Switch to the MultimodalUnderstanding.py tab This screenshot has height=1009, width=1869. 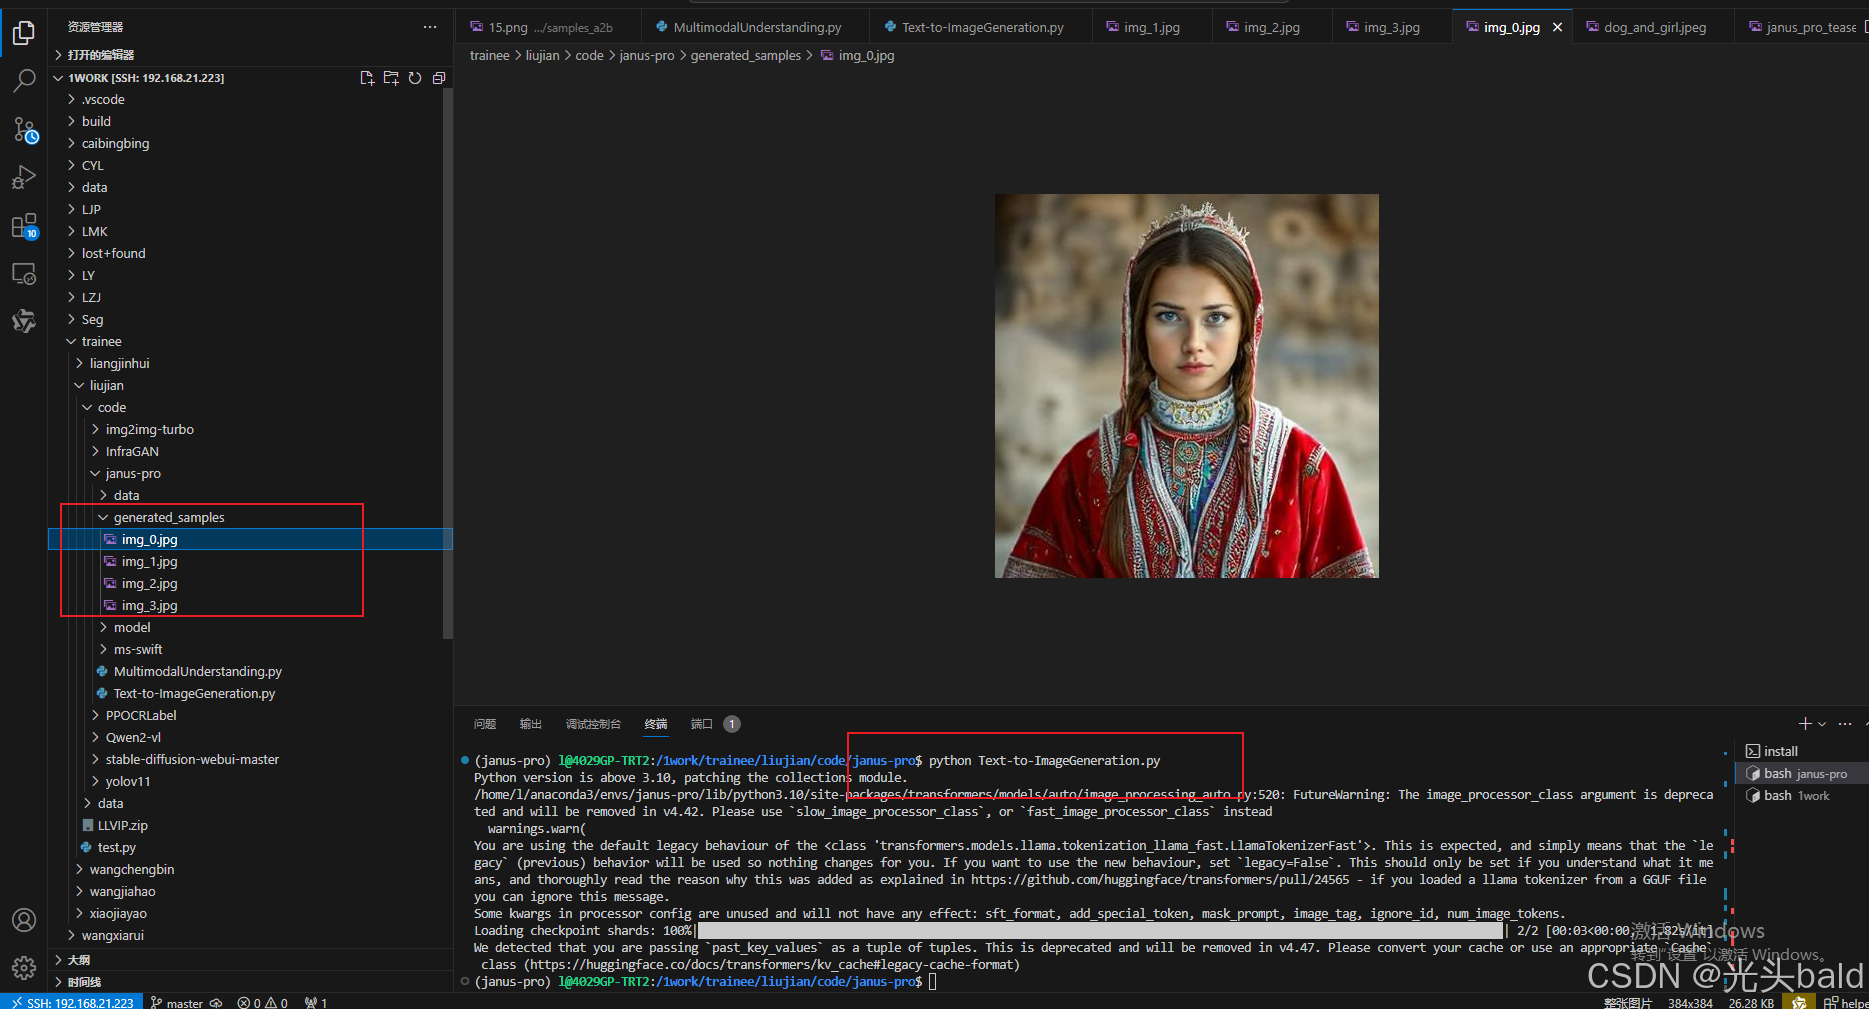coord(756,27)
